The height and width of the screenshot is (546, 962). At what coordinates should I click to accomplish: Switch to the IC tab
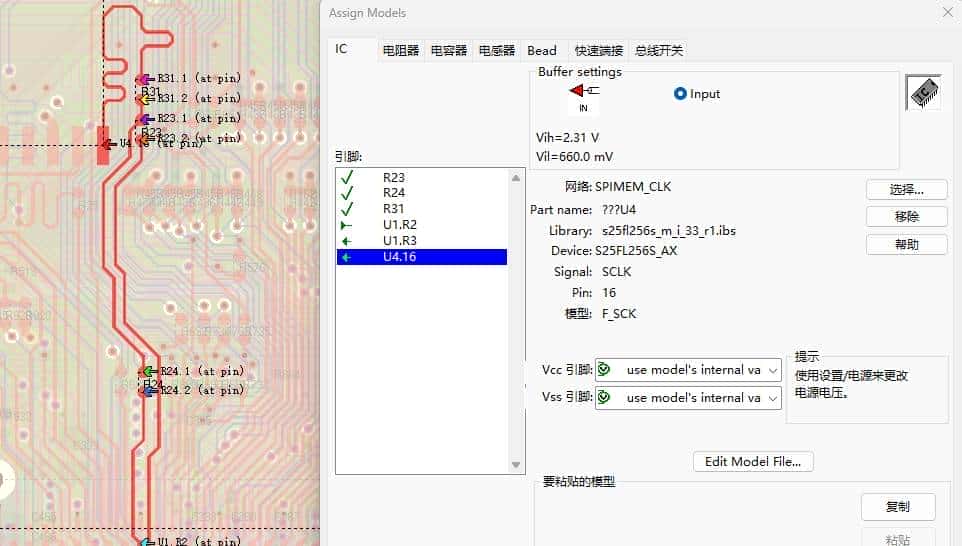pos(341,49)
